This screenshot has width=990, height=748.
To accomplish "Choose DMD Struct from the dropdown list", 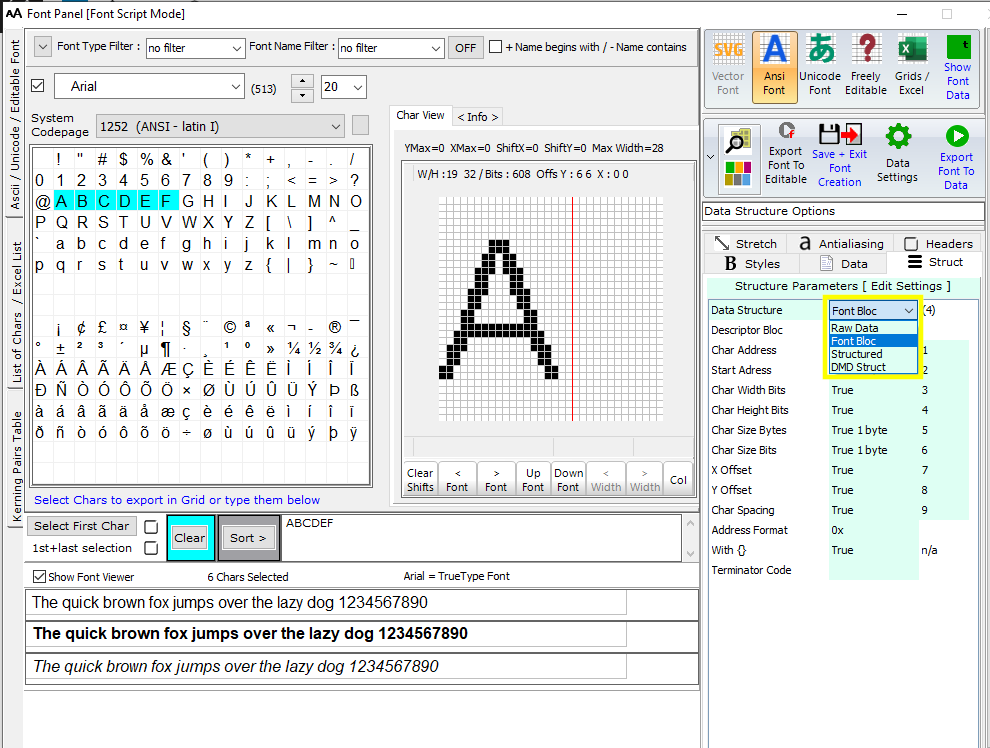I will point(858,367).
